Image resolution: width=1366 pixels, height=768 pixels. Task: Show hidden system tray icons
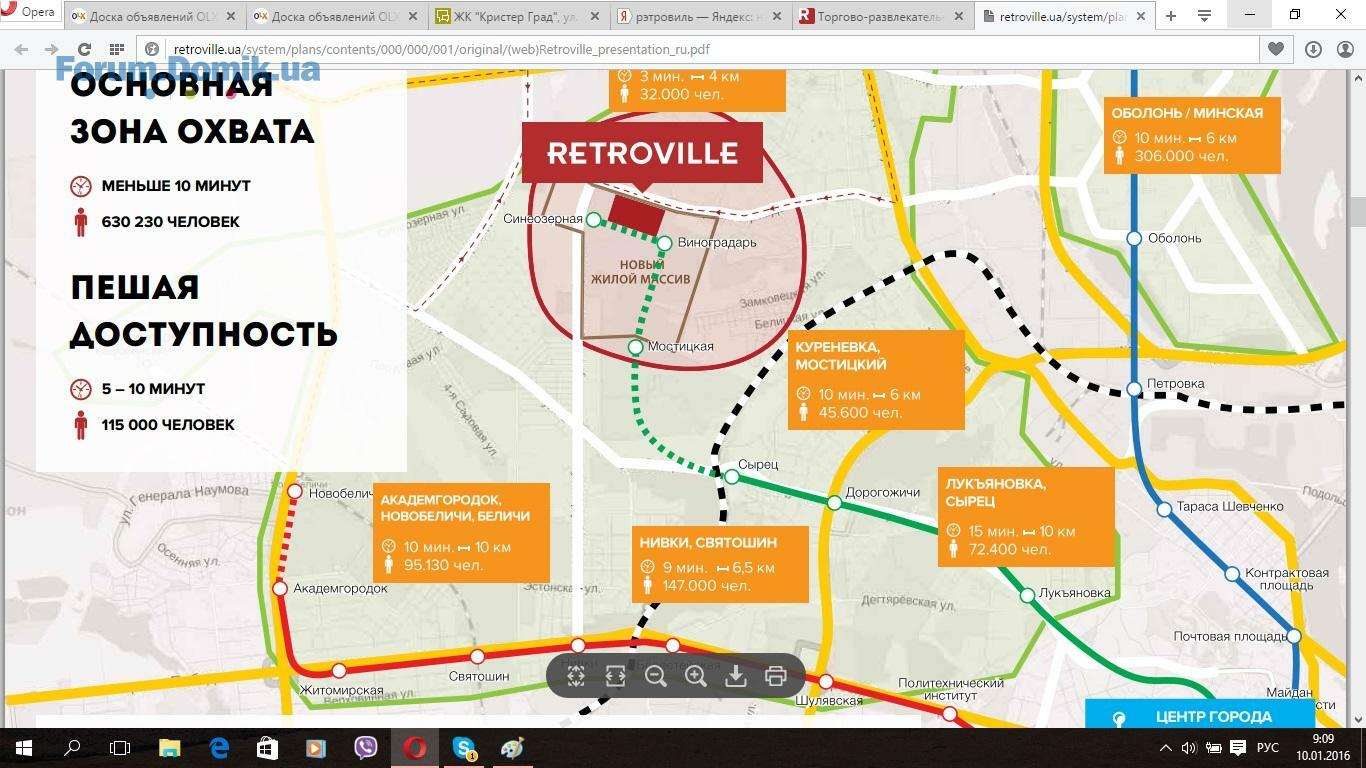pos(1165,748)
